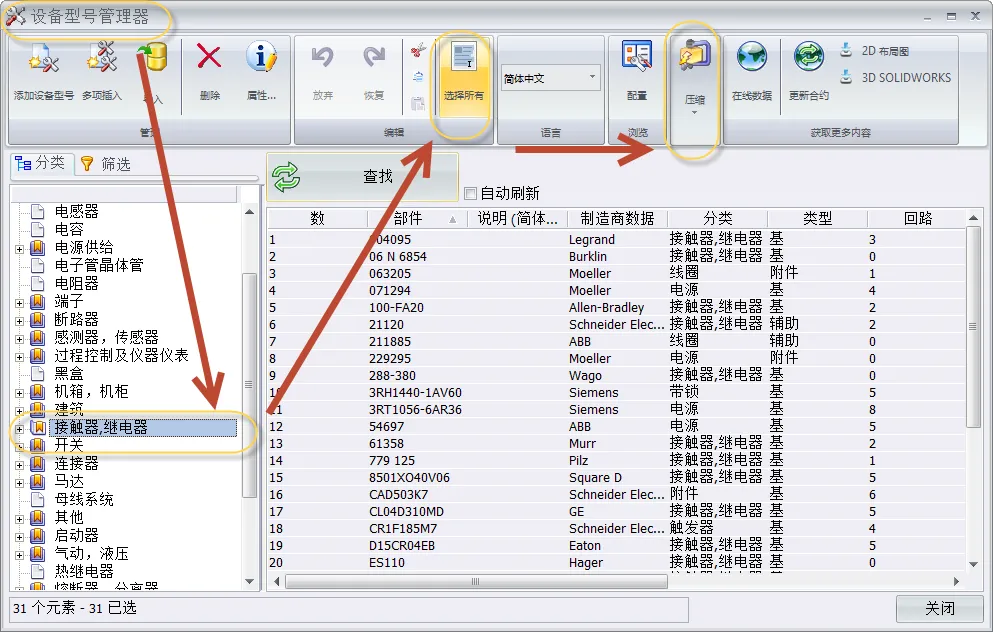
Task: Switch to the 分类 tab
Action: 41,163
